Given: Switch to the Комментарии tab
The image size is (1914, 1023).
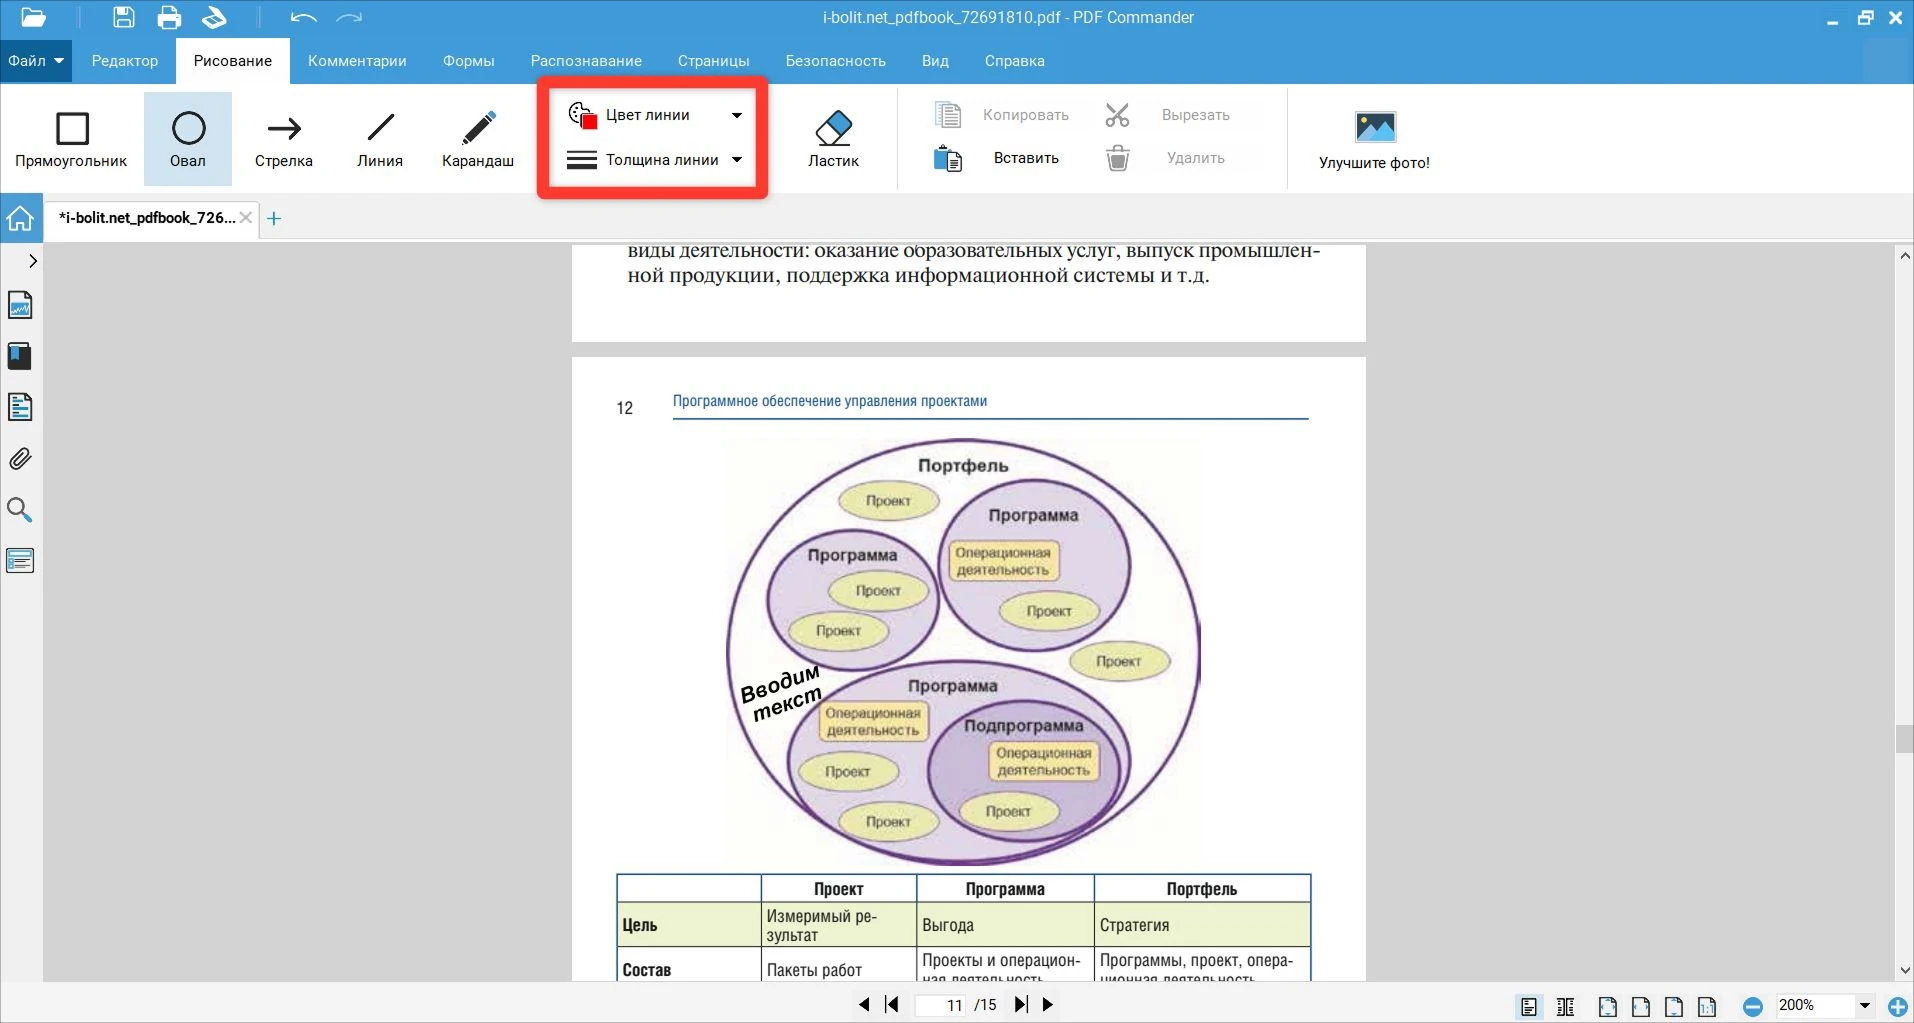Looking at the screenshot, I should tap(357, 61).
